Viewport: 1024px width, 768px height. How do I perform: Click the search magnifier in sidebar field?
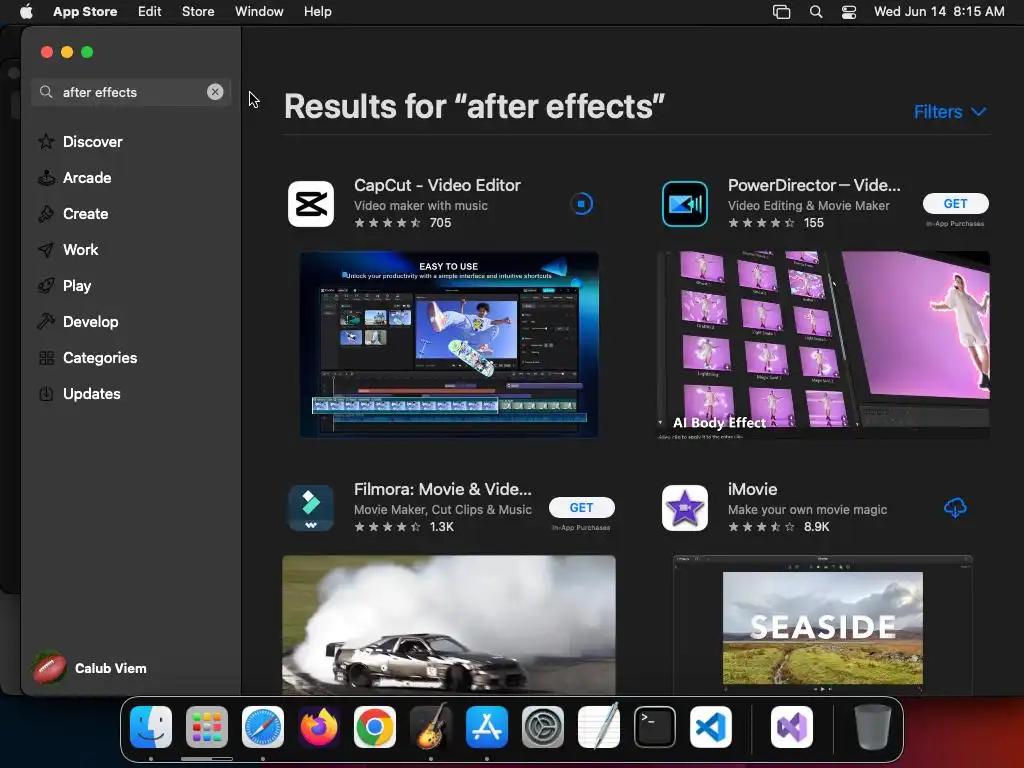(46, 92)
